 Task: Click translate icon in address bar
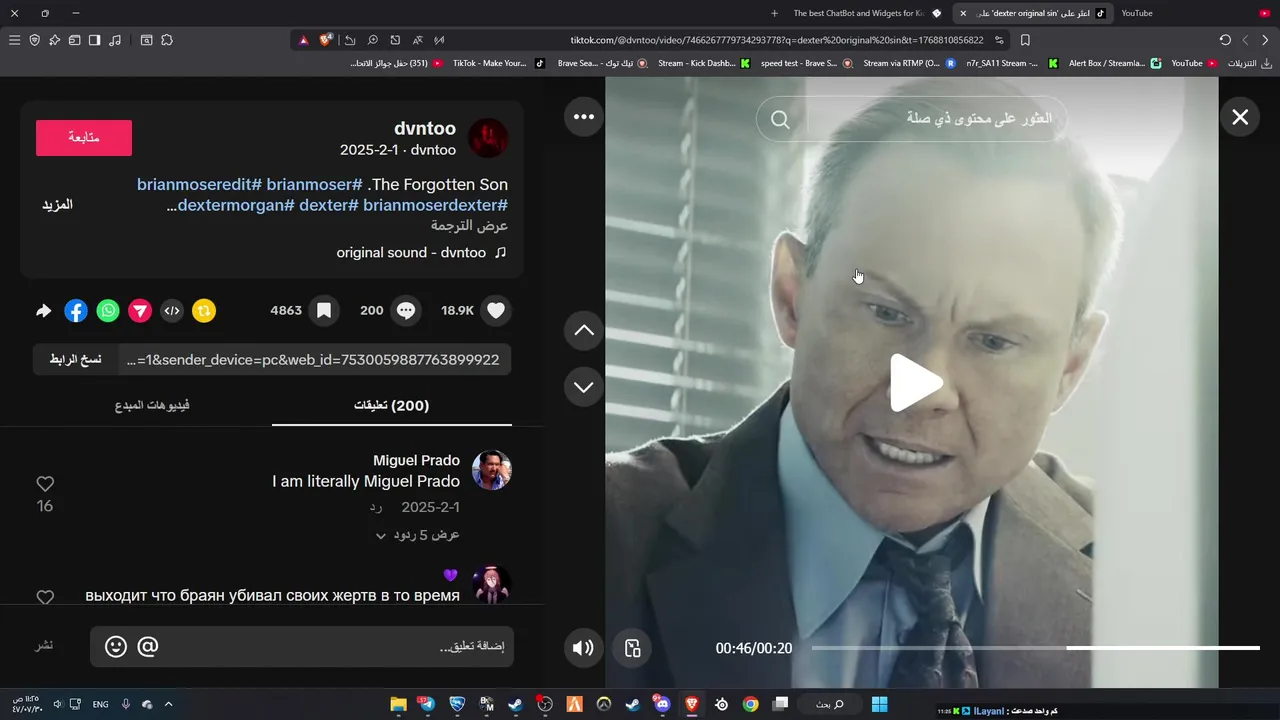tap(417, 40)
